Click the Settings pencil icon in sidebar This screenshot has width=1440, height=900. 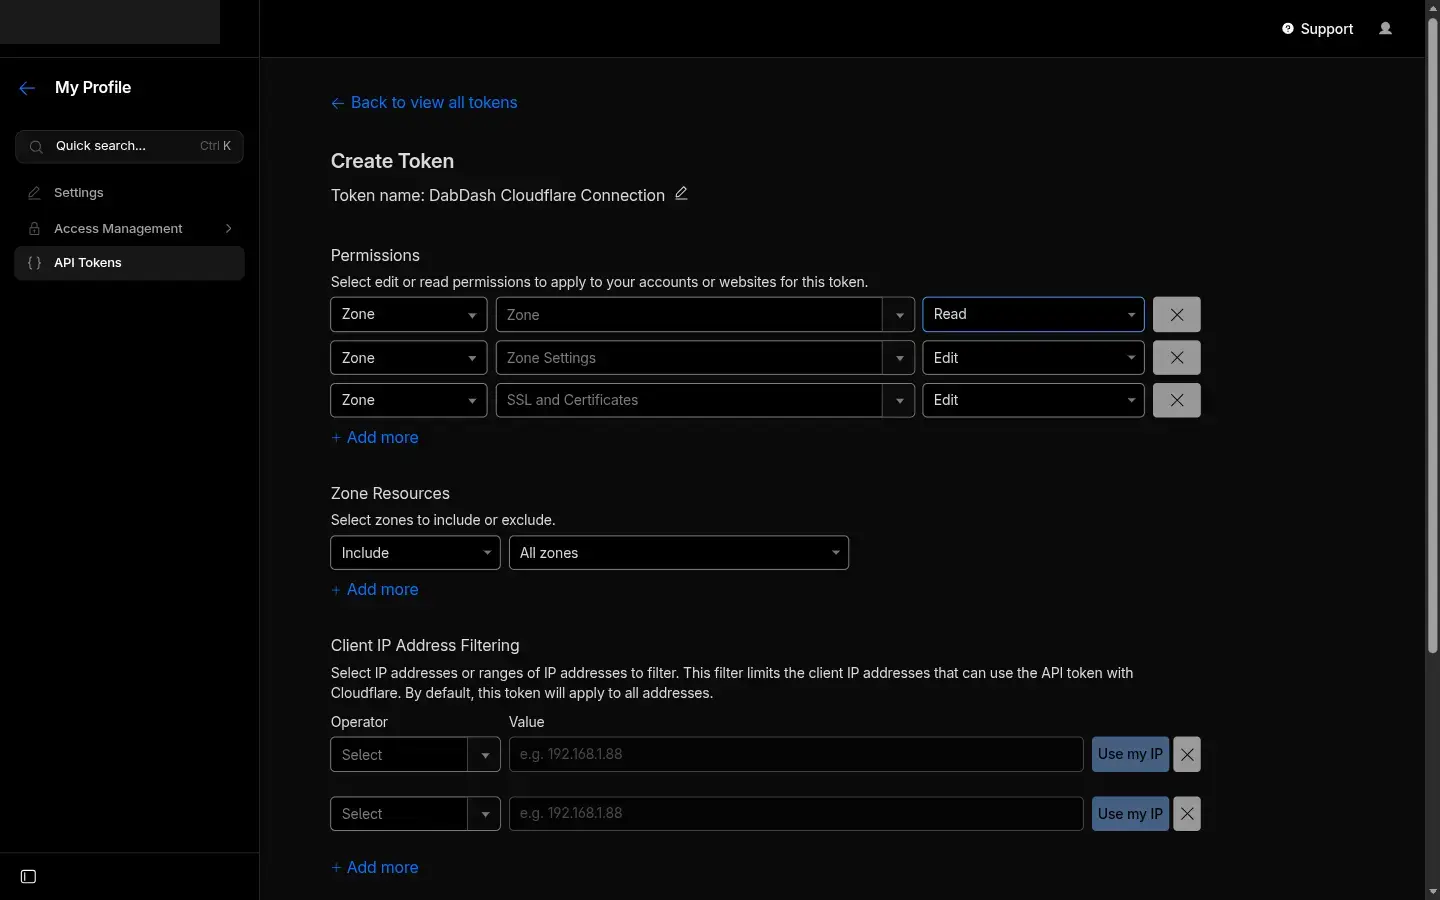(x=35, y=193)
